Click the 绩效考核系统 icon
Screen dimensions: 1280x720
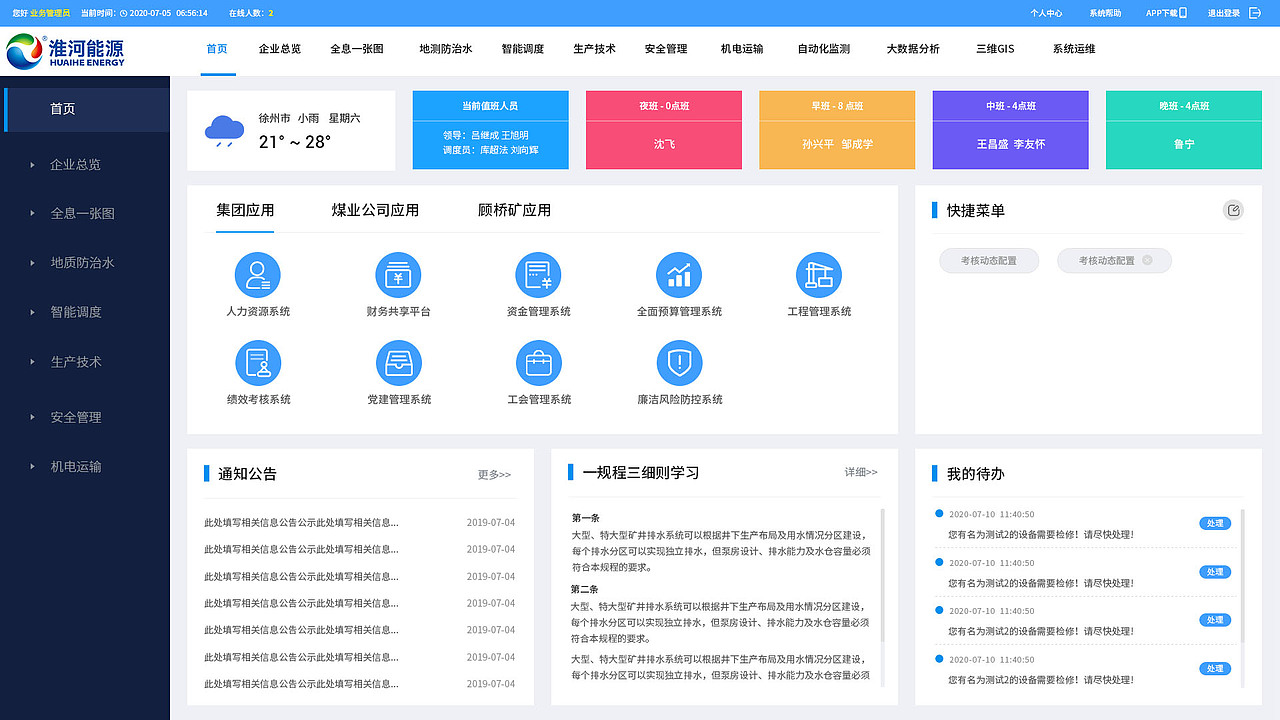(x=258, y=362)
